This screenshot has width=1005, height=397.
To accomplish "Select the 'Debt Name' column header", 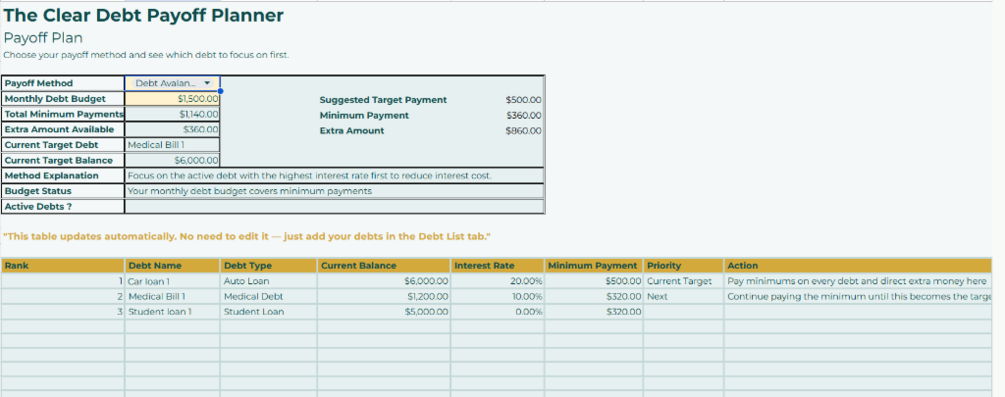I will [172, 266].
